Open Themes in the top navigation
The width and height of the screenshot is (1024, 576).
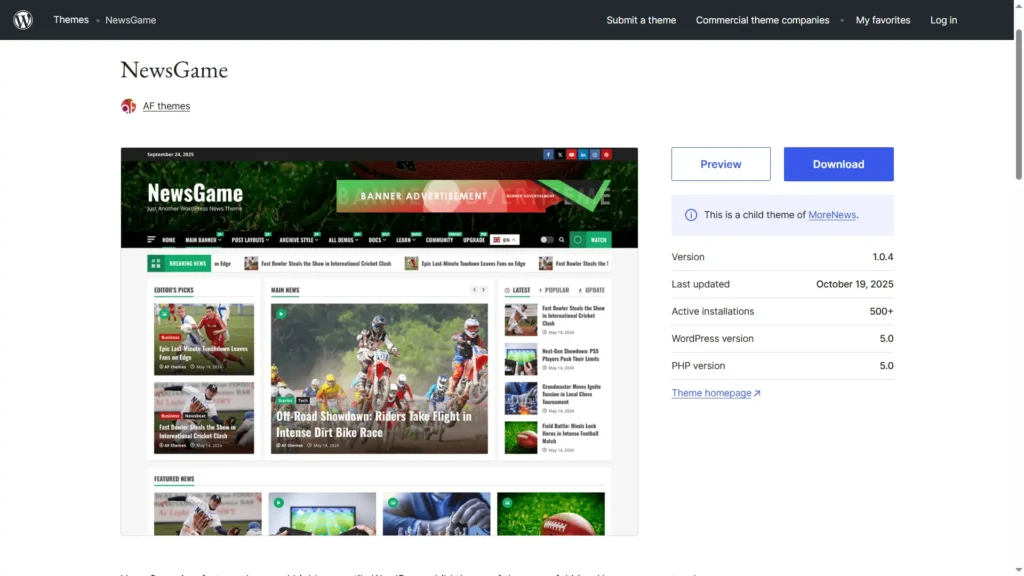71,20
